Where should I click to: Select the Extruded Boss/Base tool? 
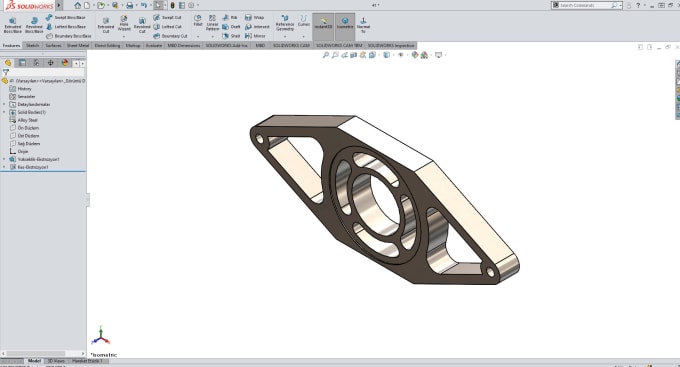13,26
